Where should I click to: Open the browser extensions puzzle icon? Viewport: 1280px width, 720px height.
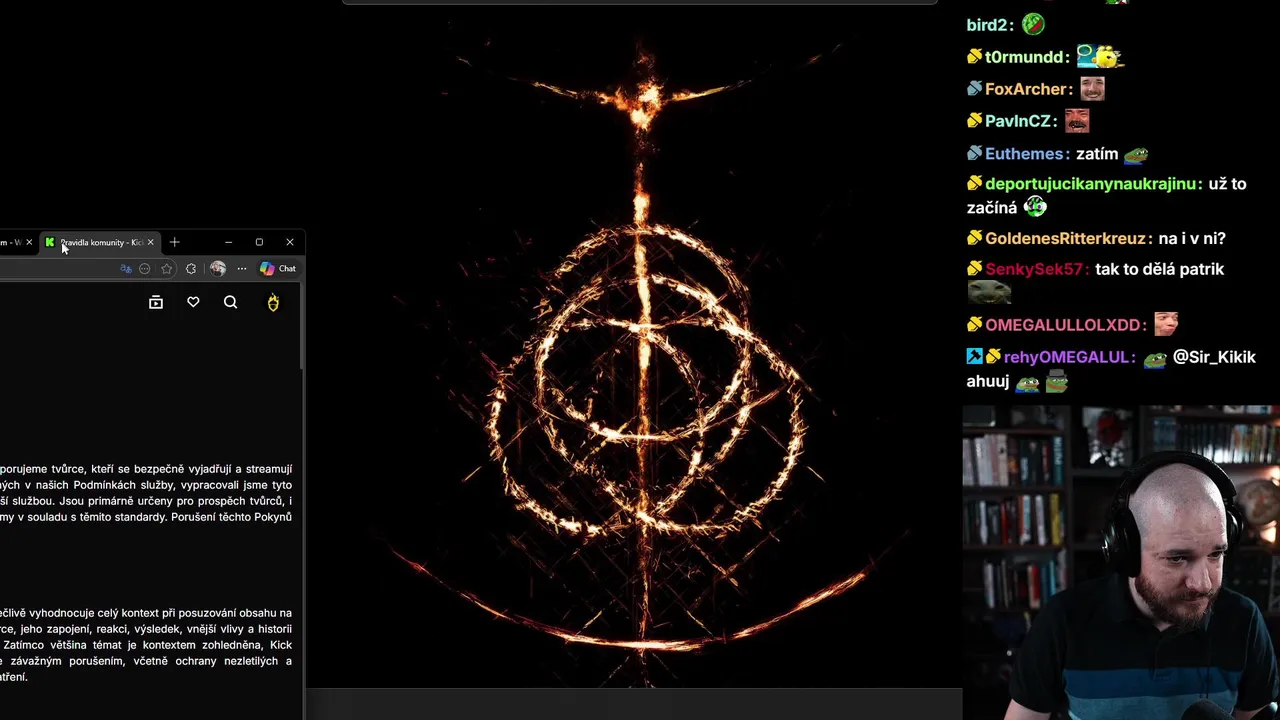click(x=191, y=268)
